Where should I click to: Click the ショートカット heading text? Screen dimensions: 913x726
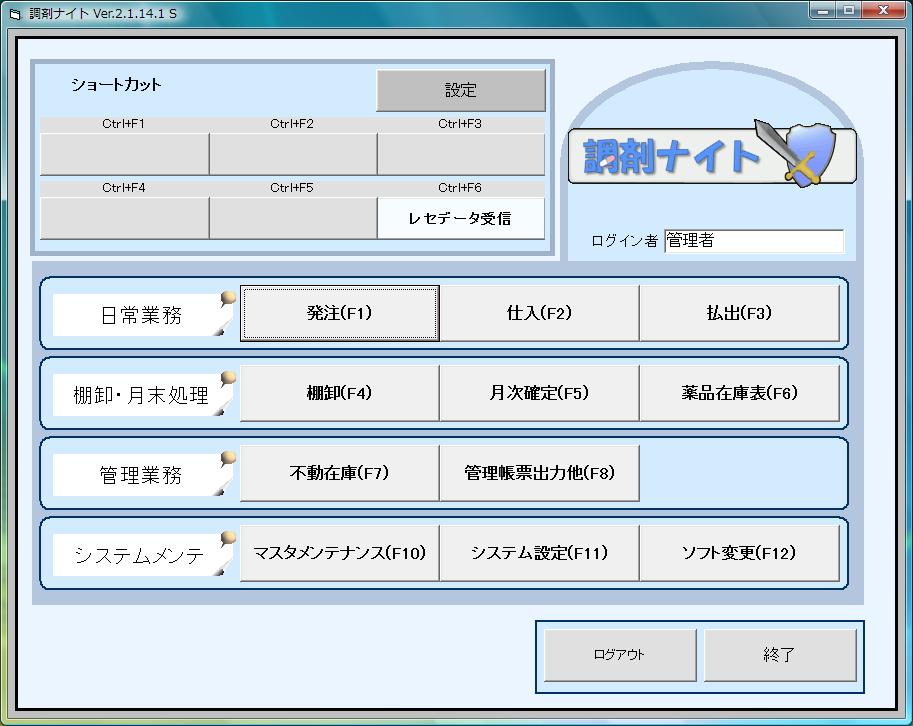(x=116, y=85)
